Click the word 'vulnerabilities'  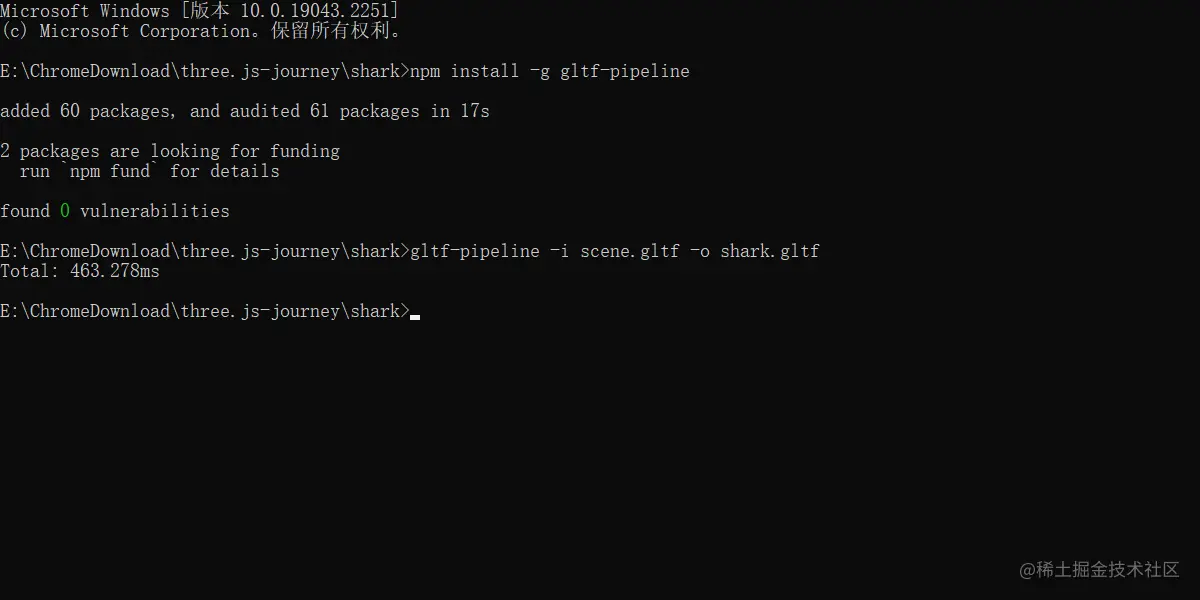point(155,211)
